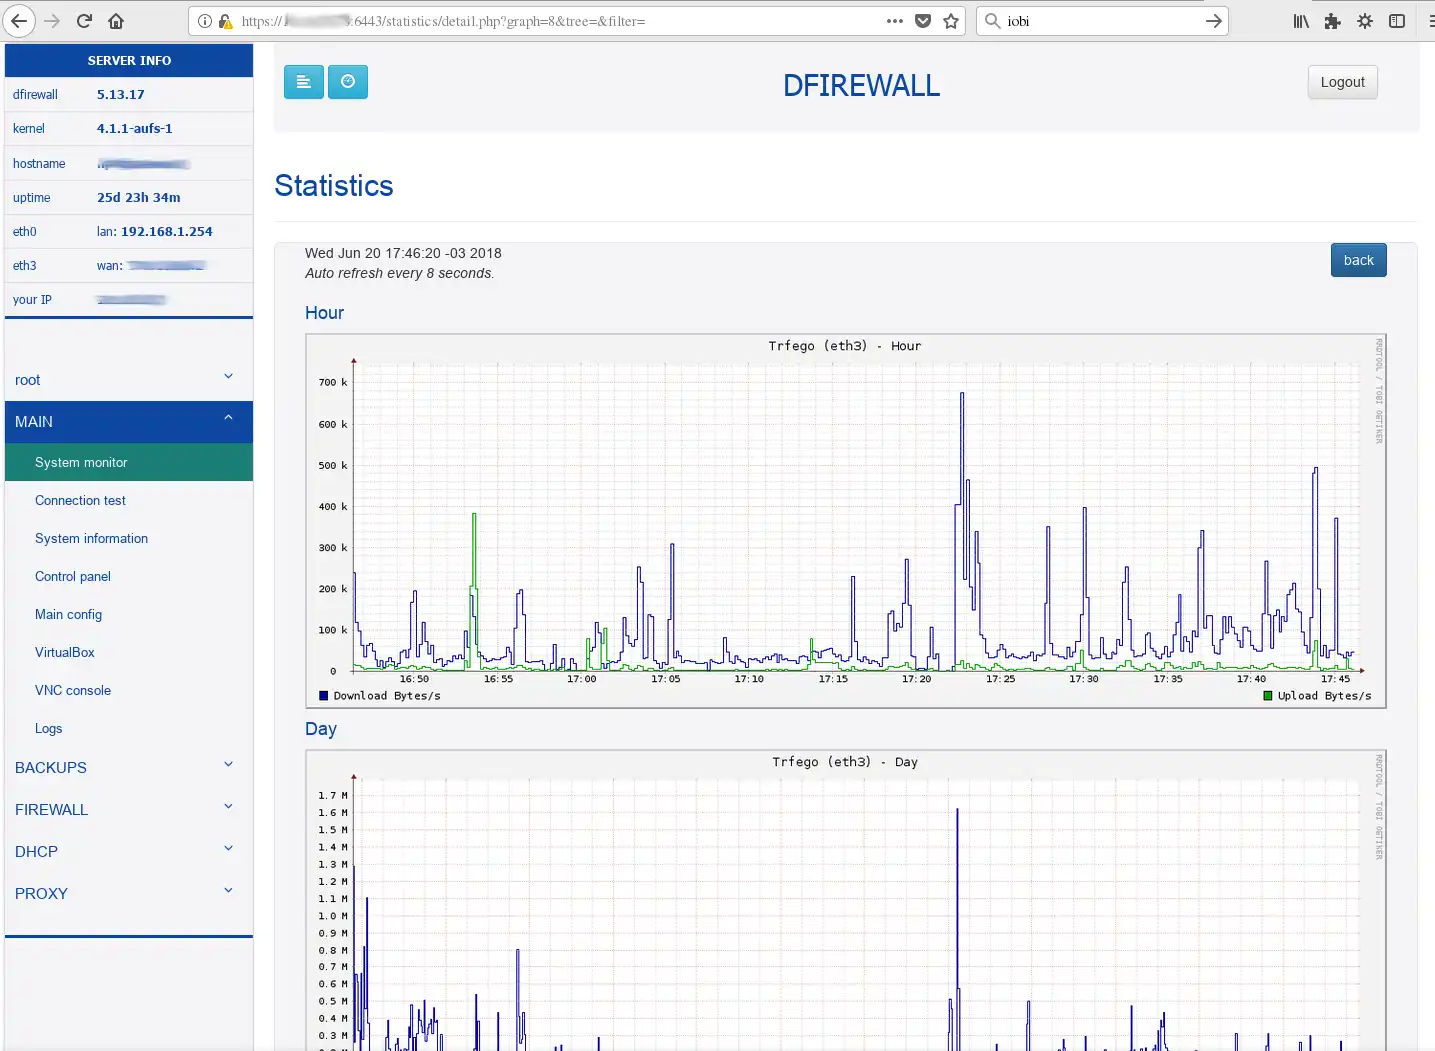Click the Trfego eth3 Day graph
1435x1051 pixels.
tap(845, 900)
